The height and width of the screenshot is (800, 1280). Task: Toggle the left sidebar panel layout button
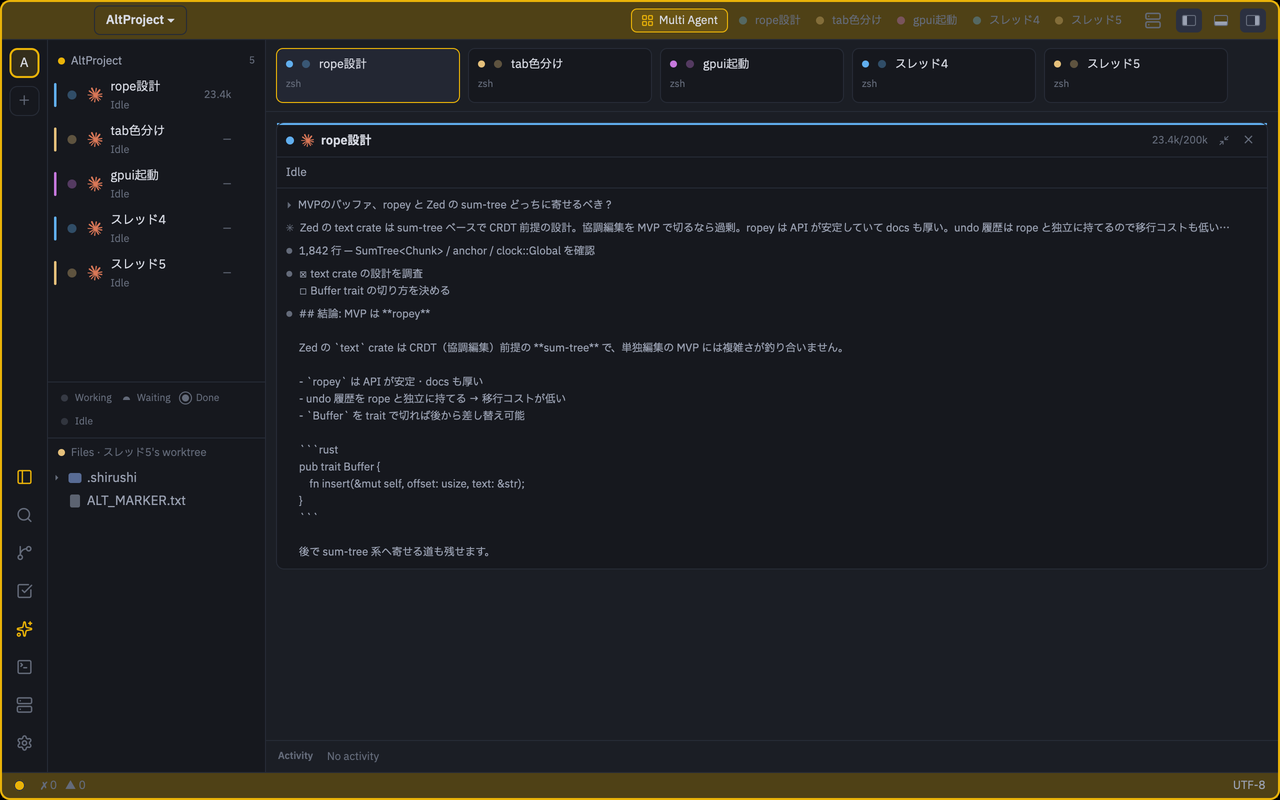point(1189,20)
